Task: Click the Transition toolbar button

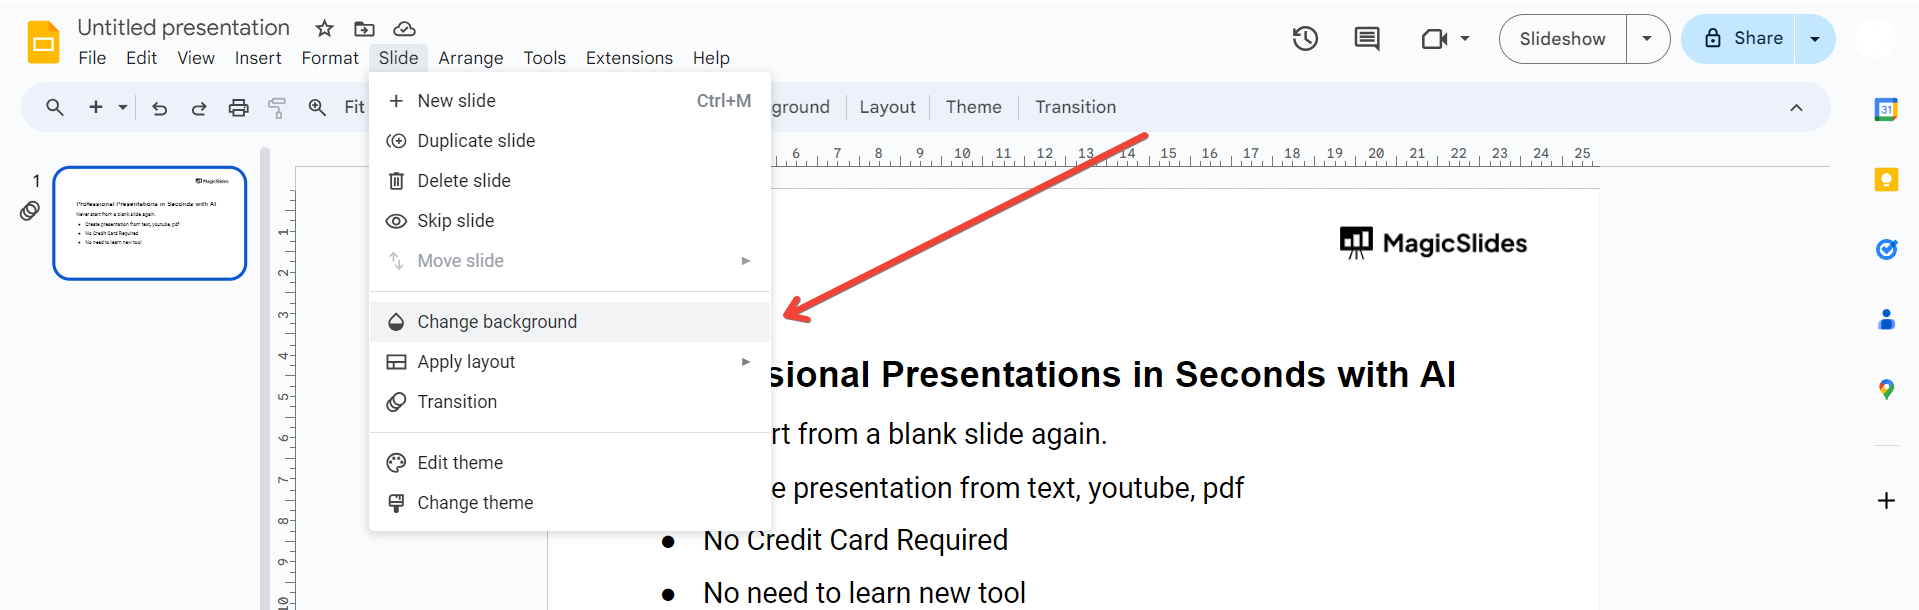Action: tap(1075, 107)
